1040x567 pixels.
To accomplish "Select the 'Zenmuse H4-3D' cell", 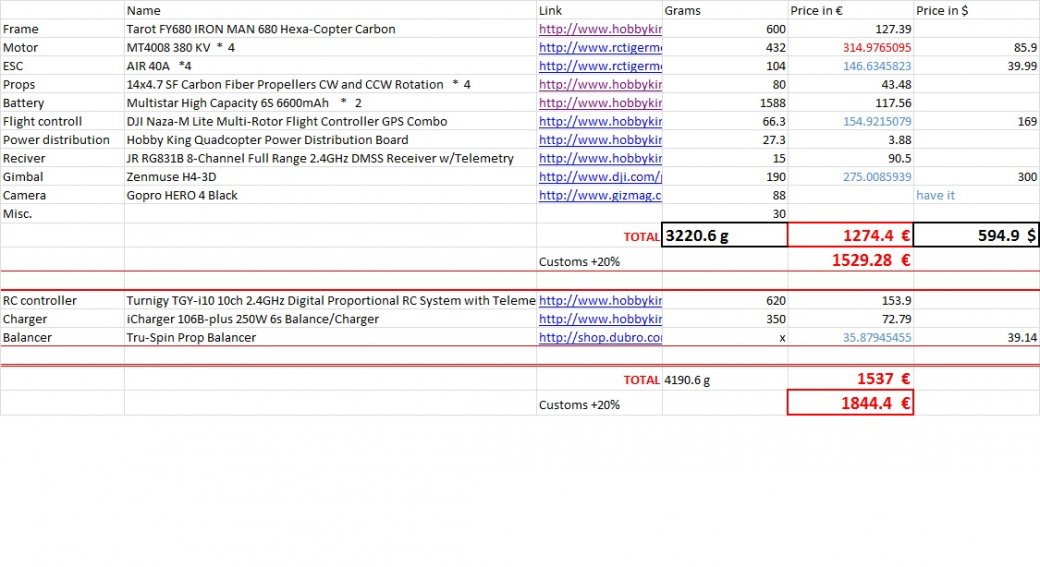I will pyautogui.click(x=330, y=177).
